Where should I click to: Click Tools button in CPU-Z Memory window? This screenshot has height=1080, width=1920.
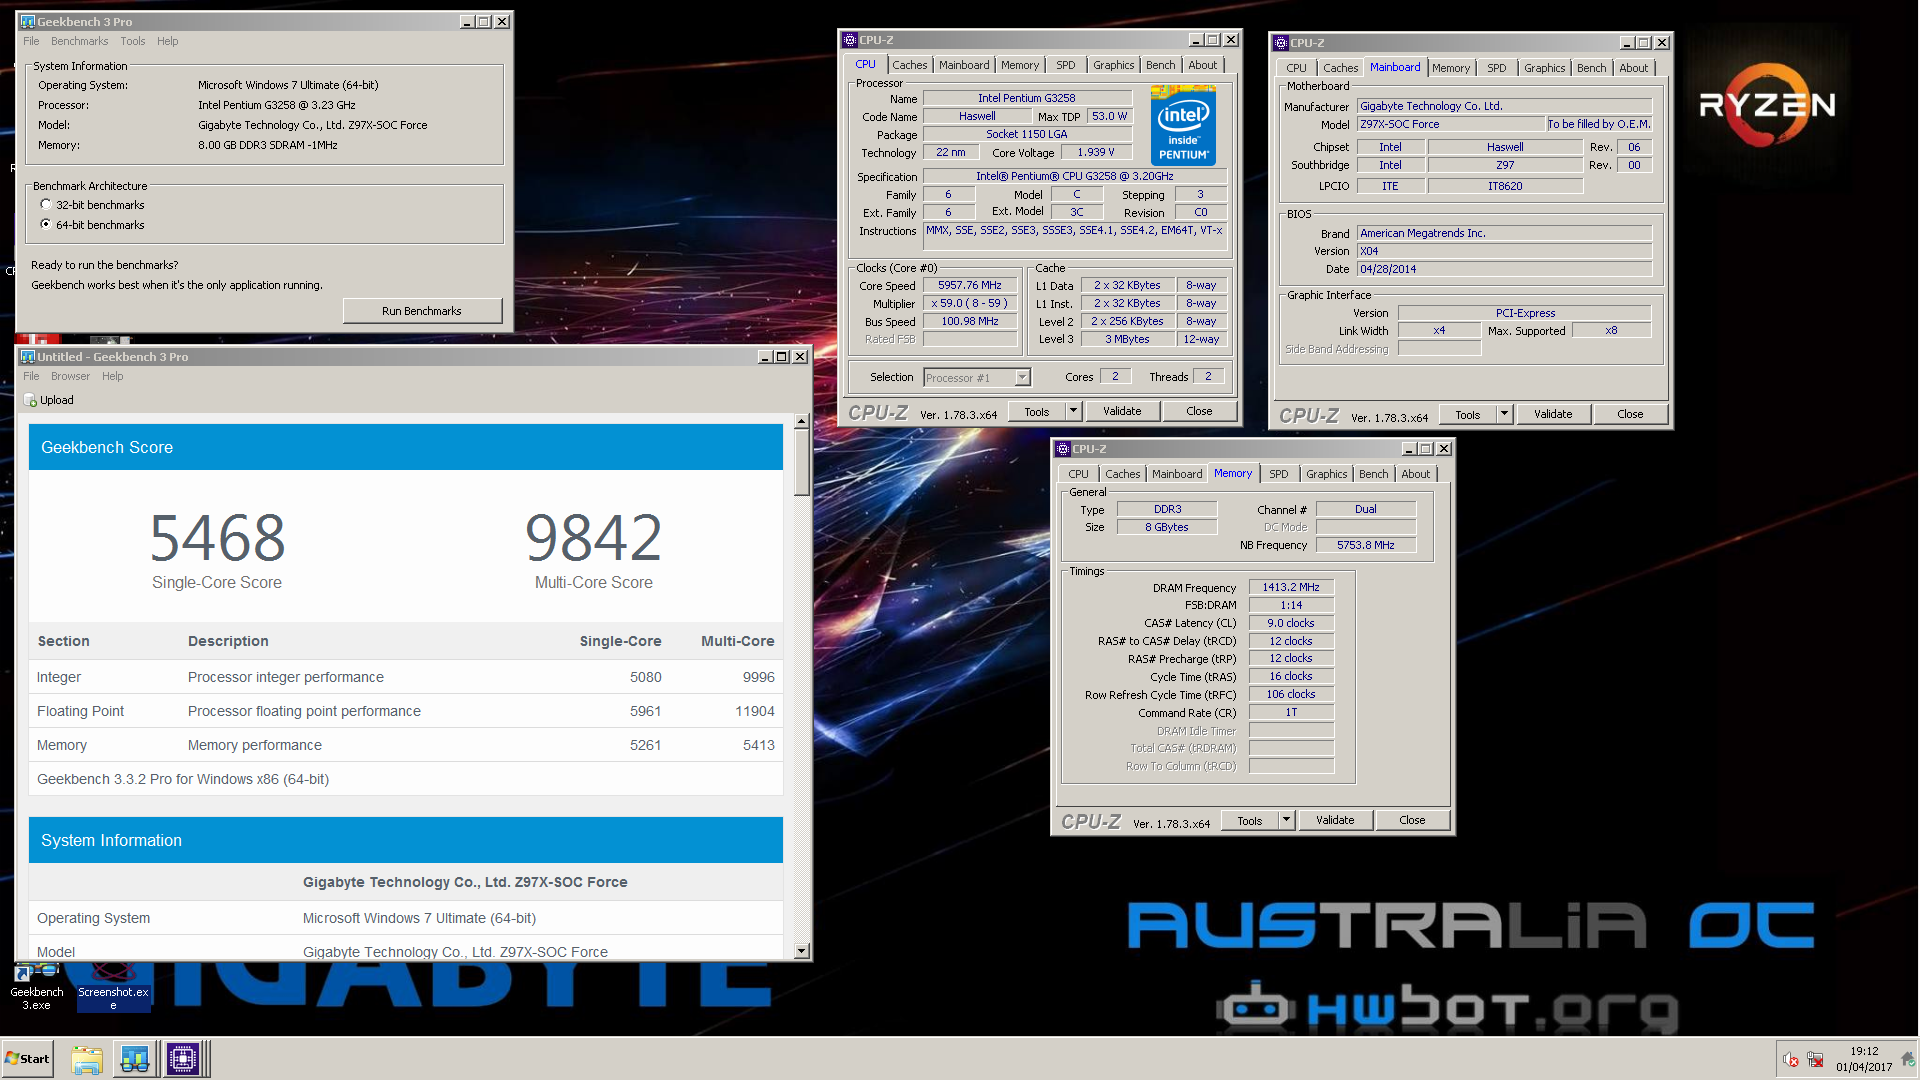pos(1250,820)
